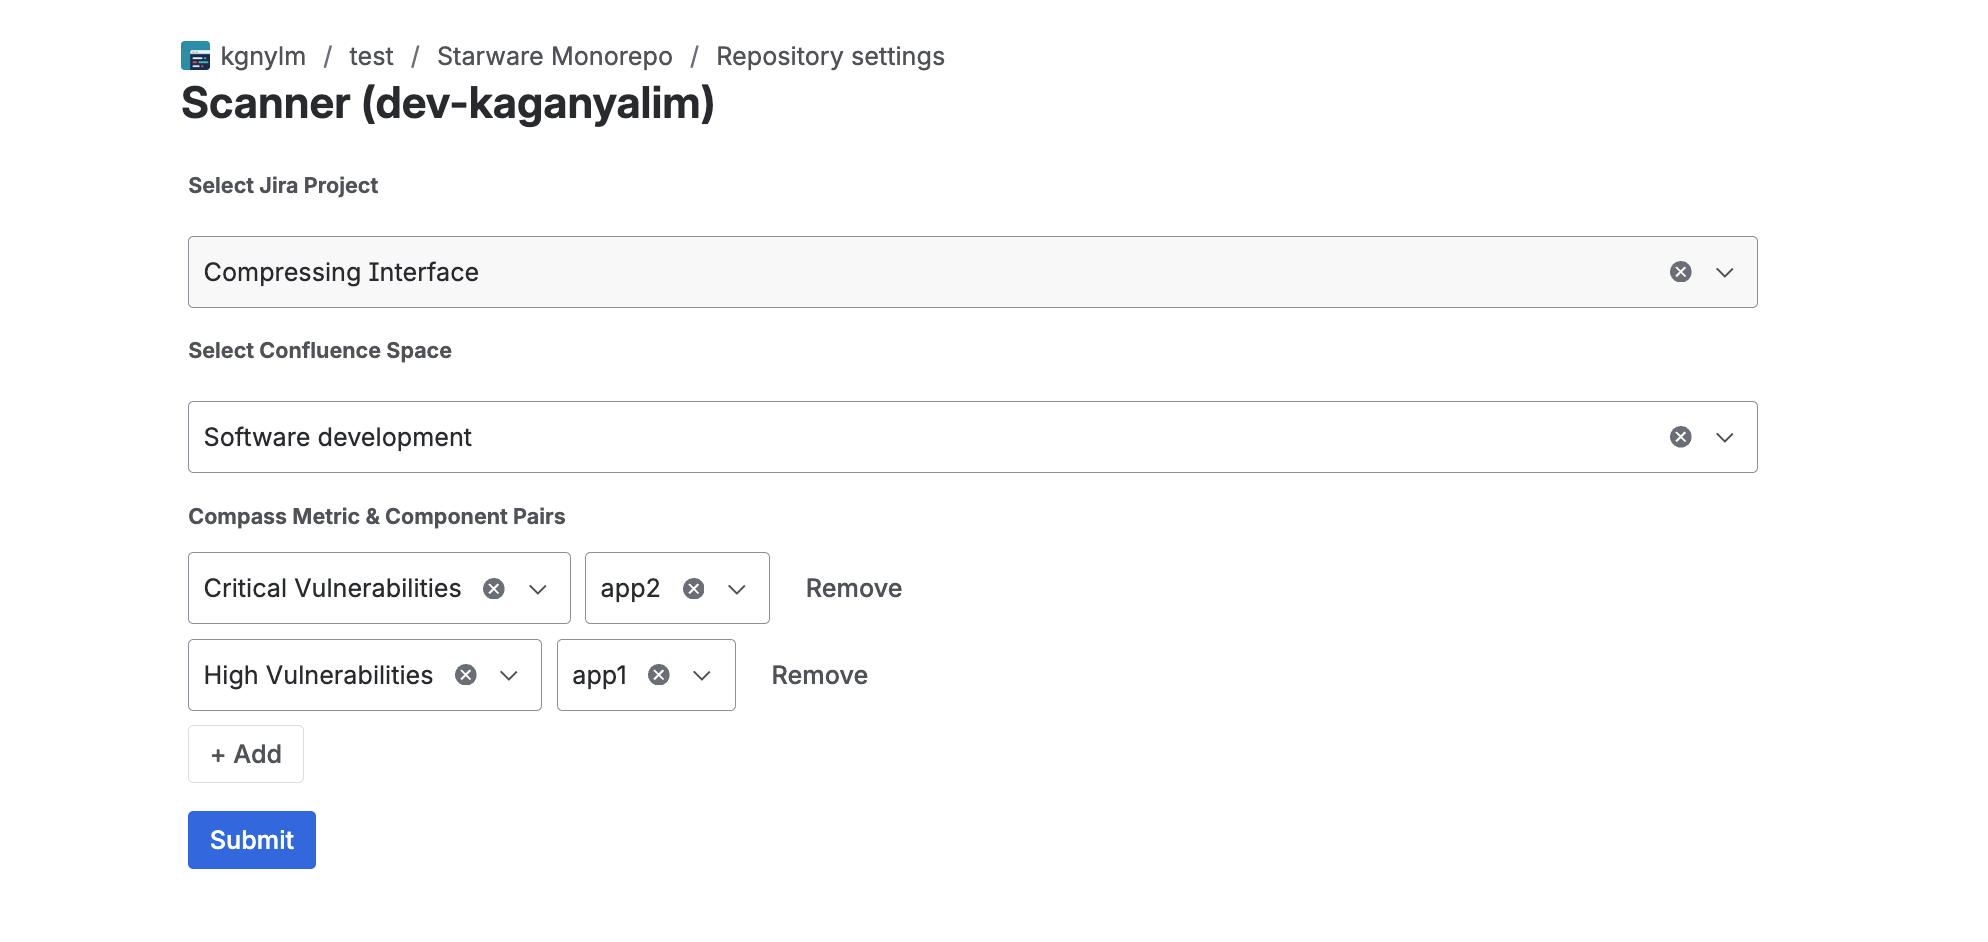Remove the Critical Vulnerabilities app2 pair
This screenshot has width=1988, height=942.
854,588
